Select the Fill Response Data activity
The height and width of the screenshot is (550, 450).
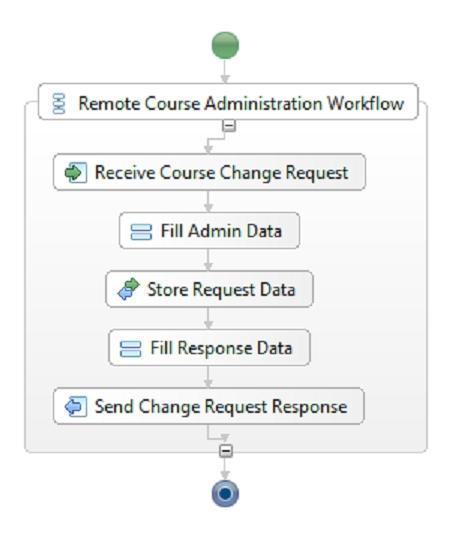click(209, 348)
